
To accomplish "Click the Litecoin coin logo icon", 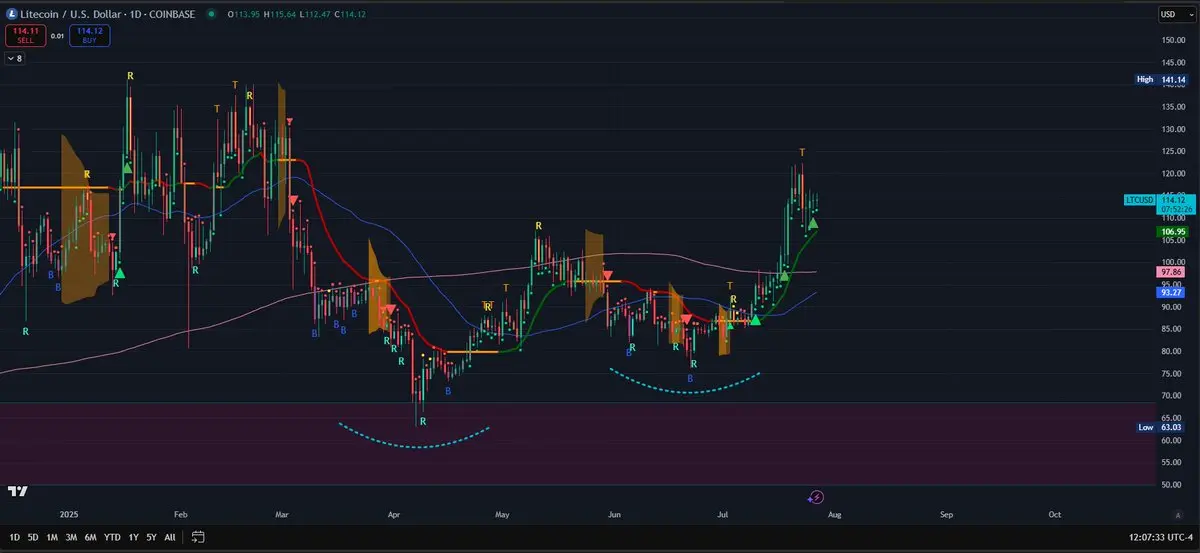I will (x=12, y=15).
